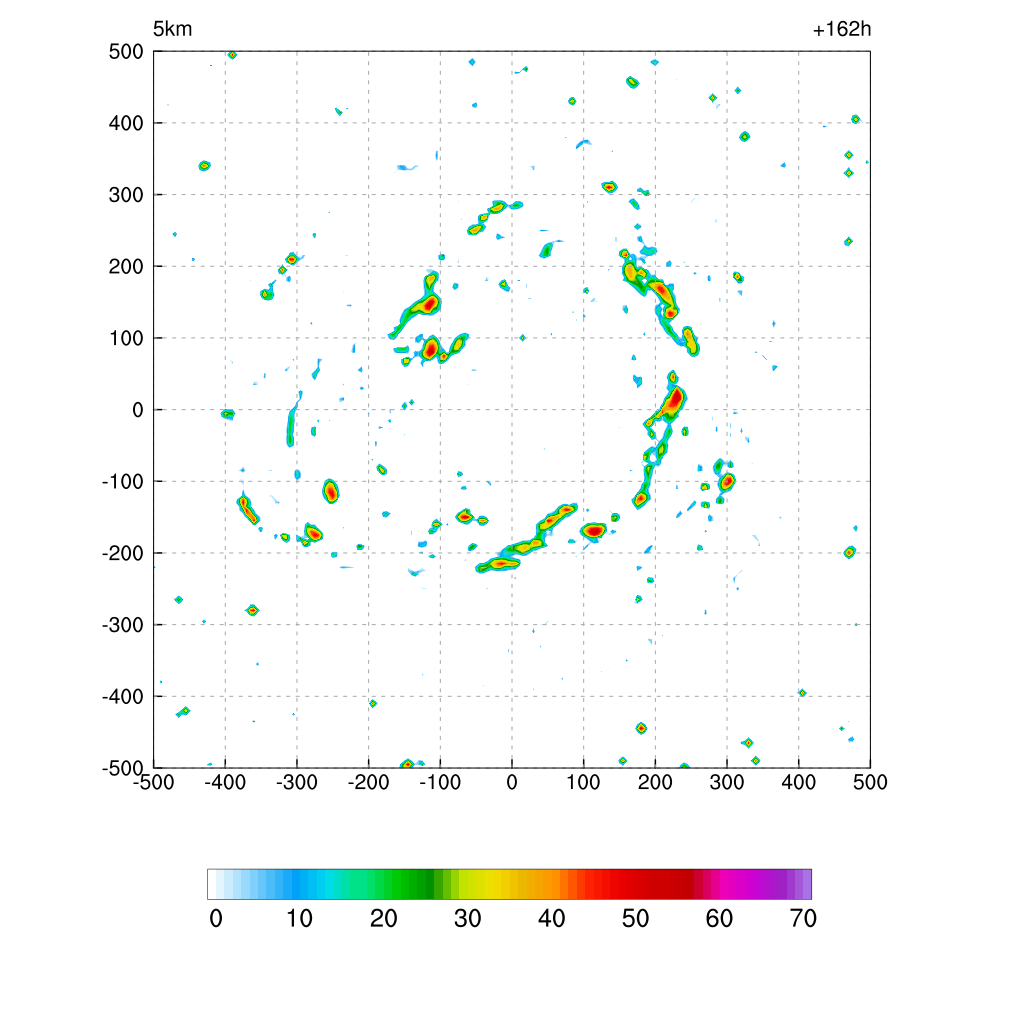Select the y-axis tick label 400
Image resolution: width=1024 pixels, height=1024 pixels.
tap(126, 123)
